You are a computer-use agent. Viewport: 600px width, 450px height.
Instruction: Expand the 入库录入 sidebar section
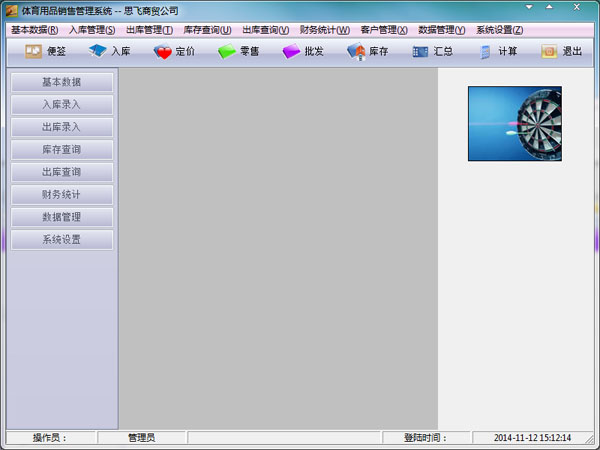click(x=62, y=104)
